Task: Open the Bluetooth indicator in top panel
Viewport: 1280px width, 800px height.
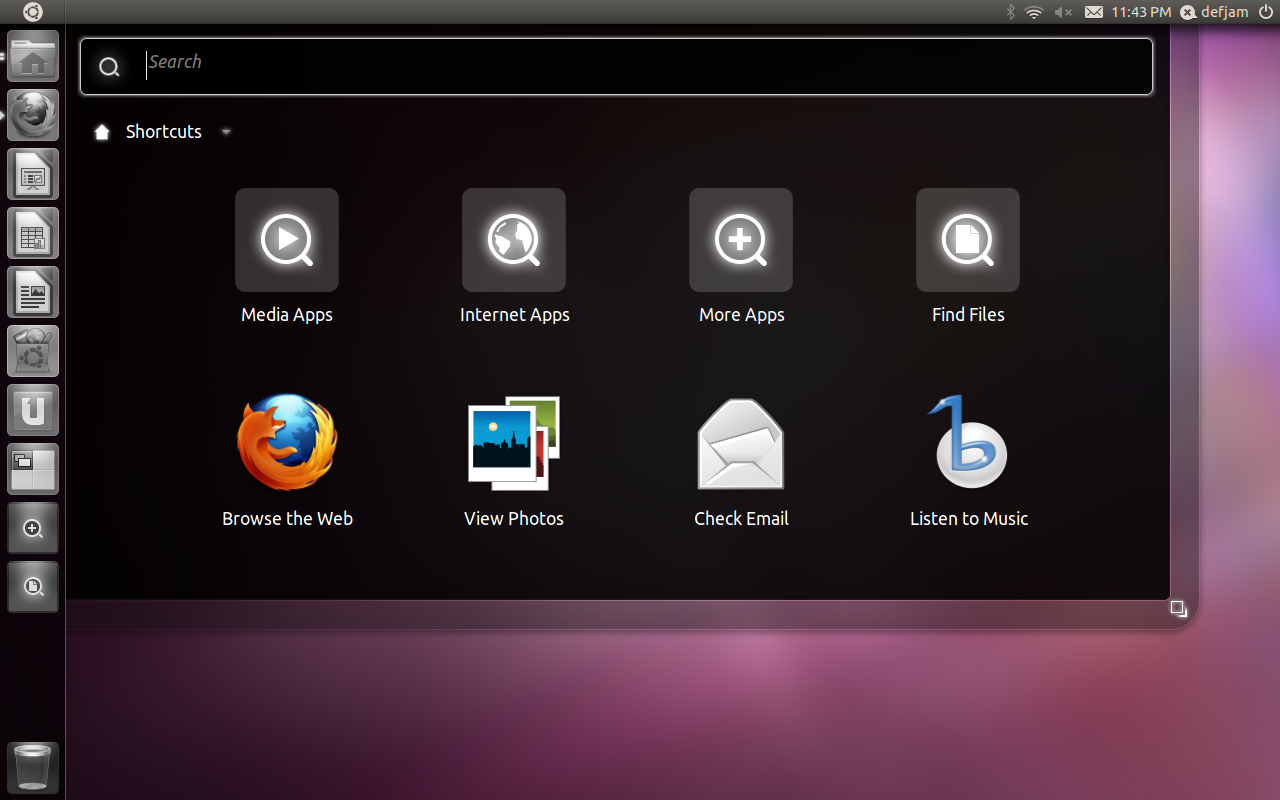Action: click(1010, 12)
